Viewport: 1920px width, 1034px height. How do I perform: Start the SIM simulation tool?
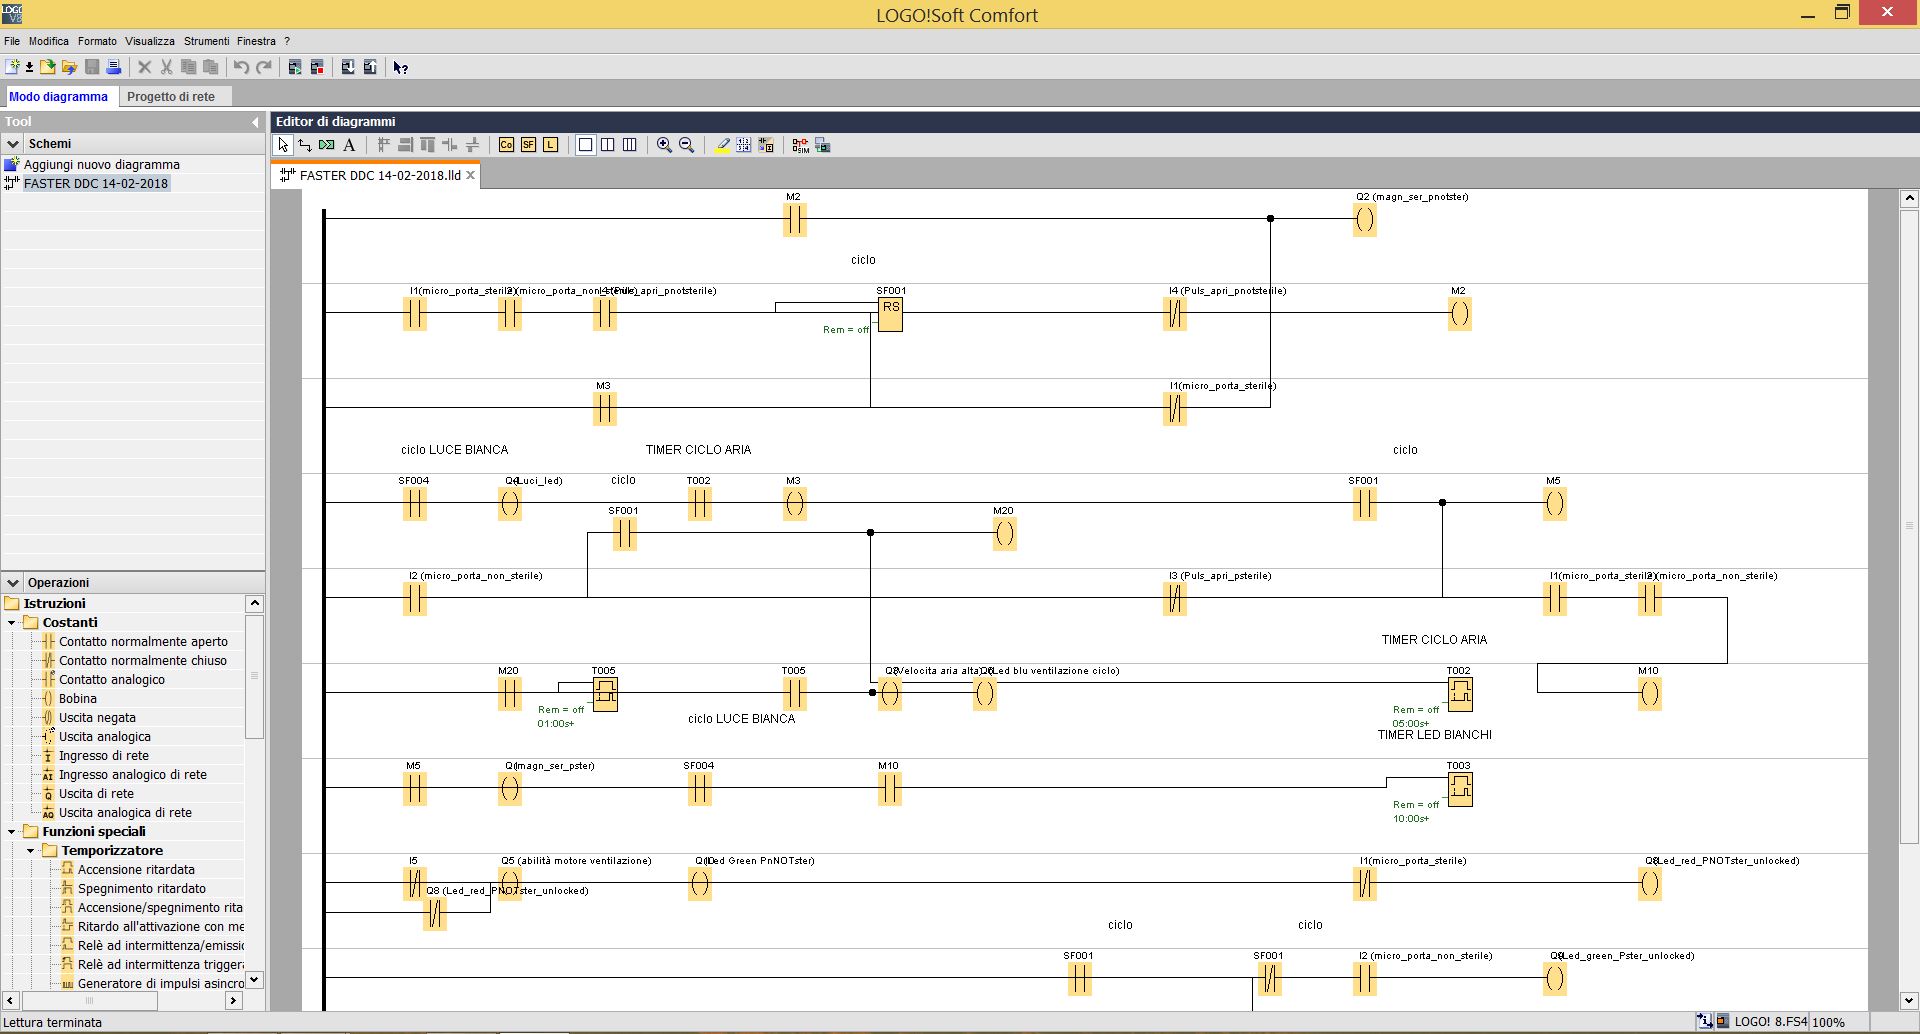800,145
